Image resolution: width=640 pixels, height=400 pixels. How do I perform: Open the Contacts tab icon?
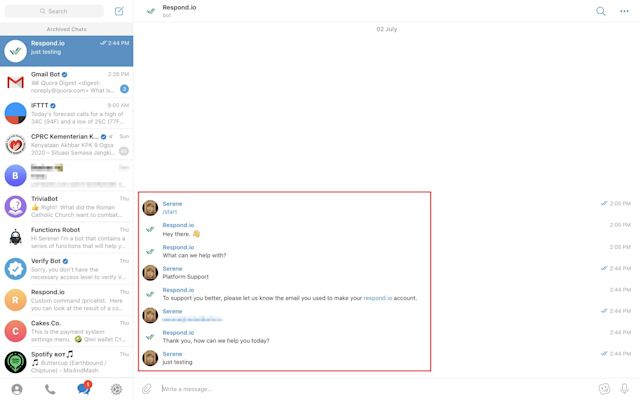17,389
